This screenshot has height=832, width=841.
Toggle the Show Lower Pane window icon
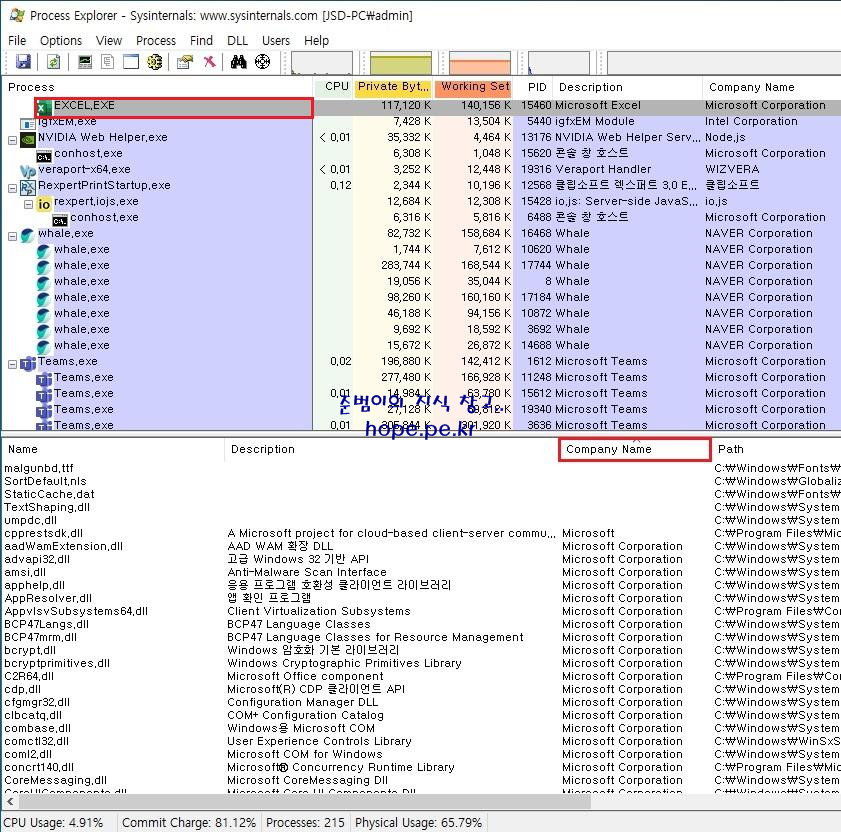[131, 62]
